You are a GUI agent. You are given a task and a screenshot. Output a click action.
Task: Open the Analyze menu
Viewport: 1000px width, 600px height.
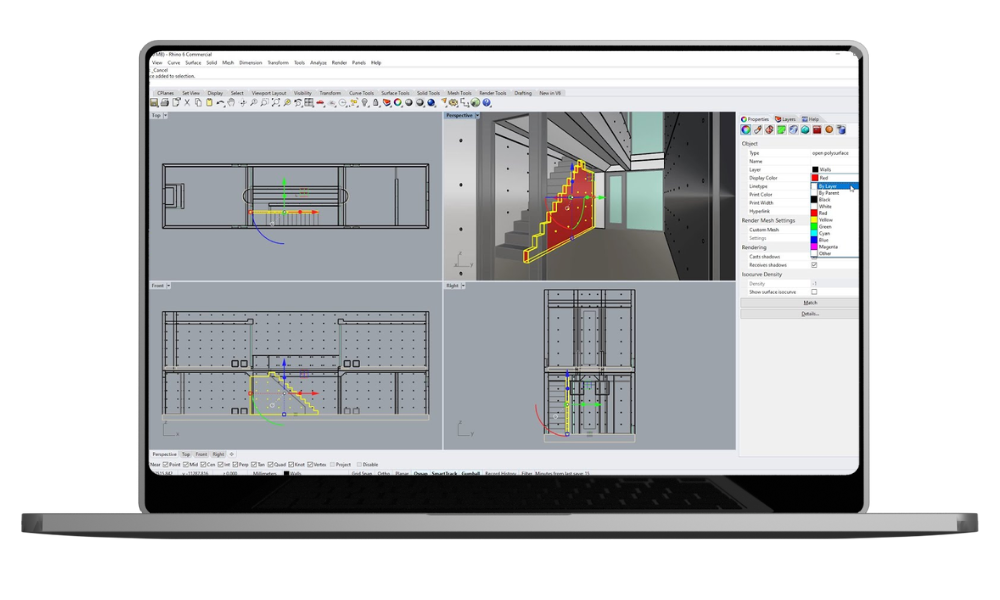(318, 62)
